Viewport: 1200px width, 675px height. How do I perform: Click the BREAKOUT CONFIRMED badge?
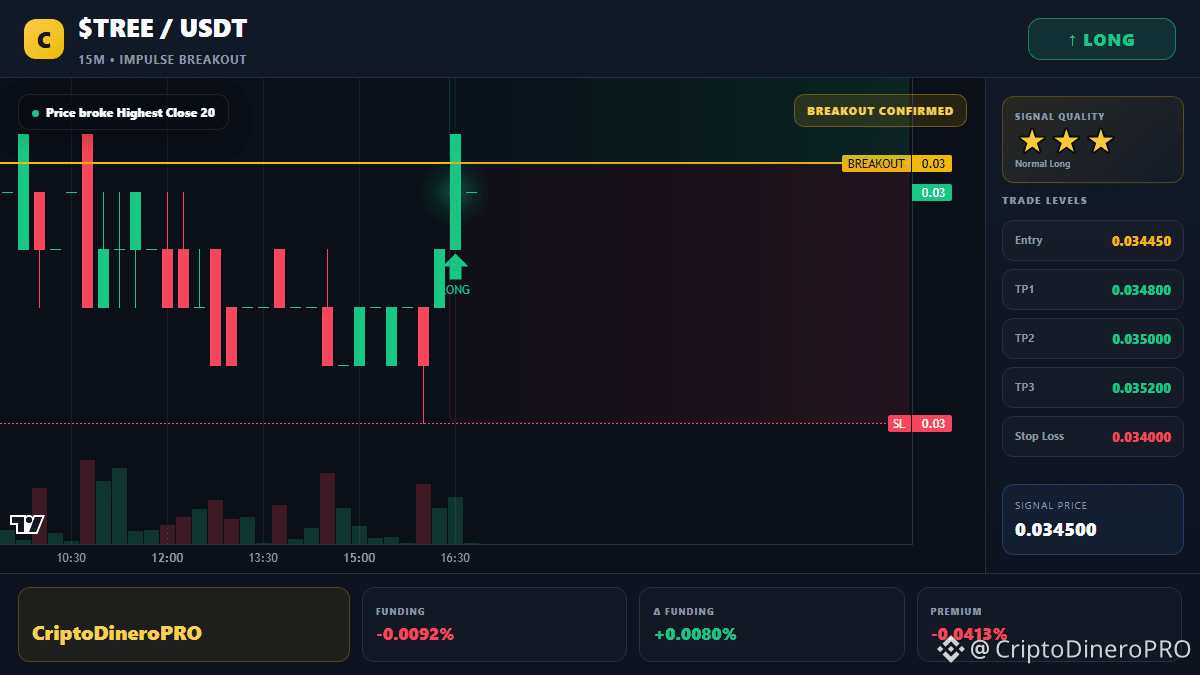point(880,111)
